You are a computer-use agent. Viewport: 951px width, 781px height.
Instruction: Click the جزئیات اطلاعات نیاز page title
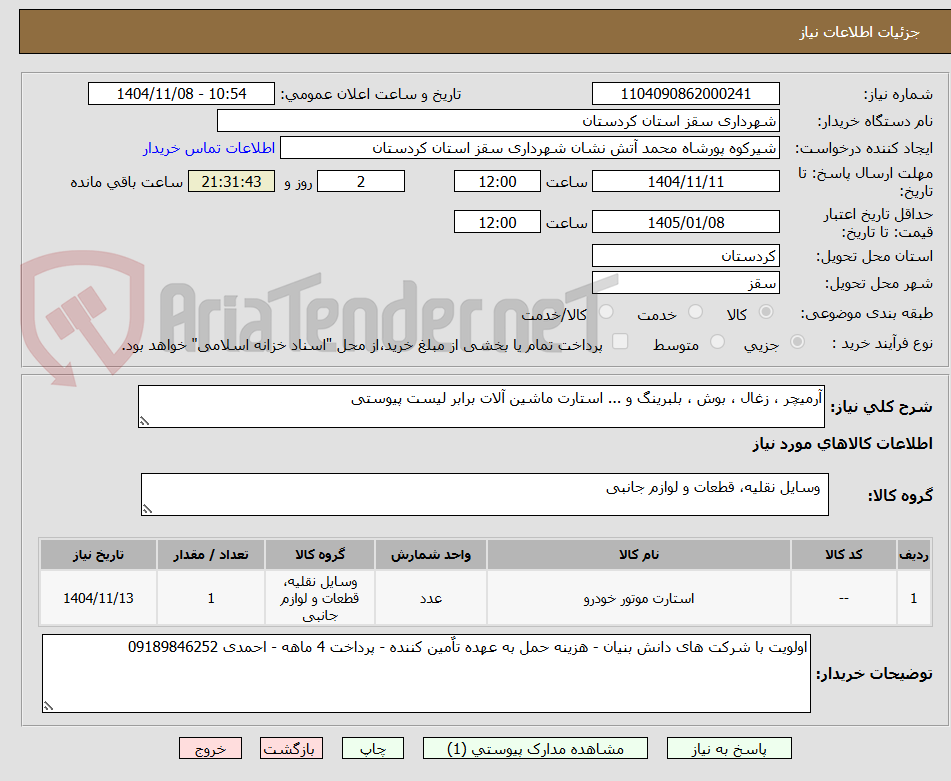tap(859, 32)
